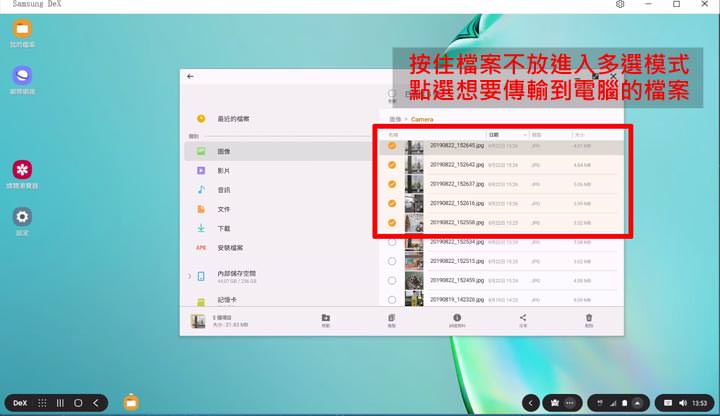Sort by the Type column header
The width and height of the screenshot is (720, 416).
click(x=536, y=135)
